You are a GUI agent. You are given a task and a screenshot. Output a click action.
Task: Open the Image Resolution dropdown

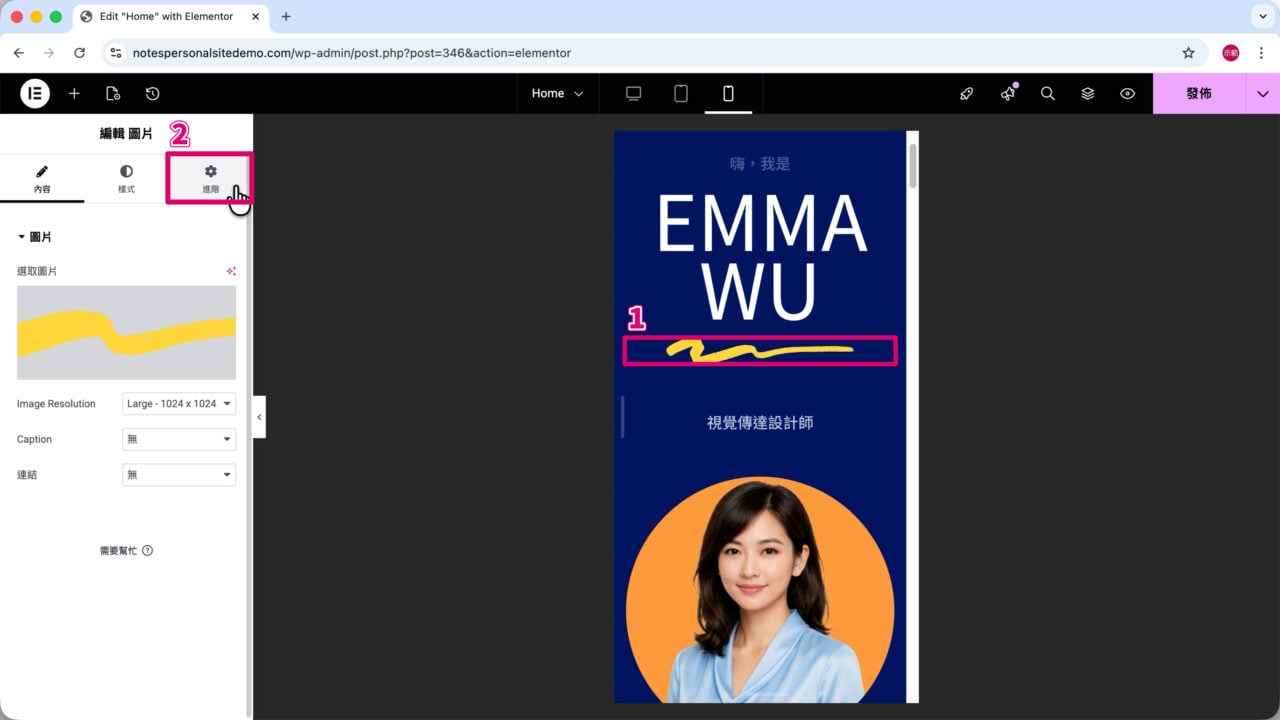pyautogui.click(x=179, y=404)
